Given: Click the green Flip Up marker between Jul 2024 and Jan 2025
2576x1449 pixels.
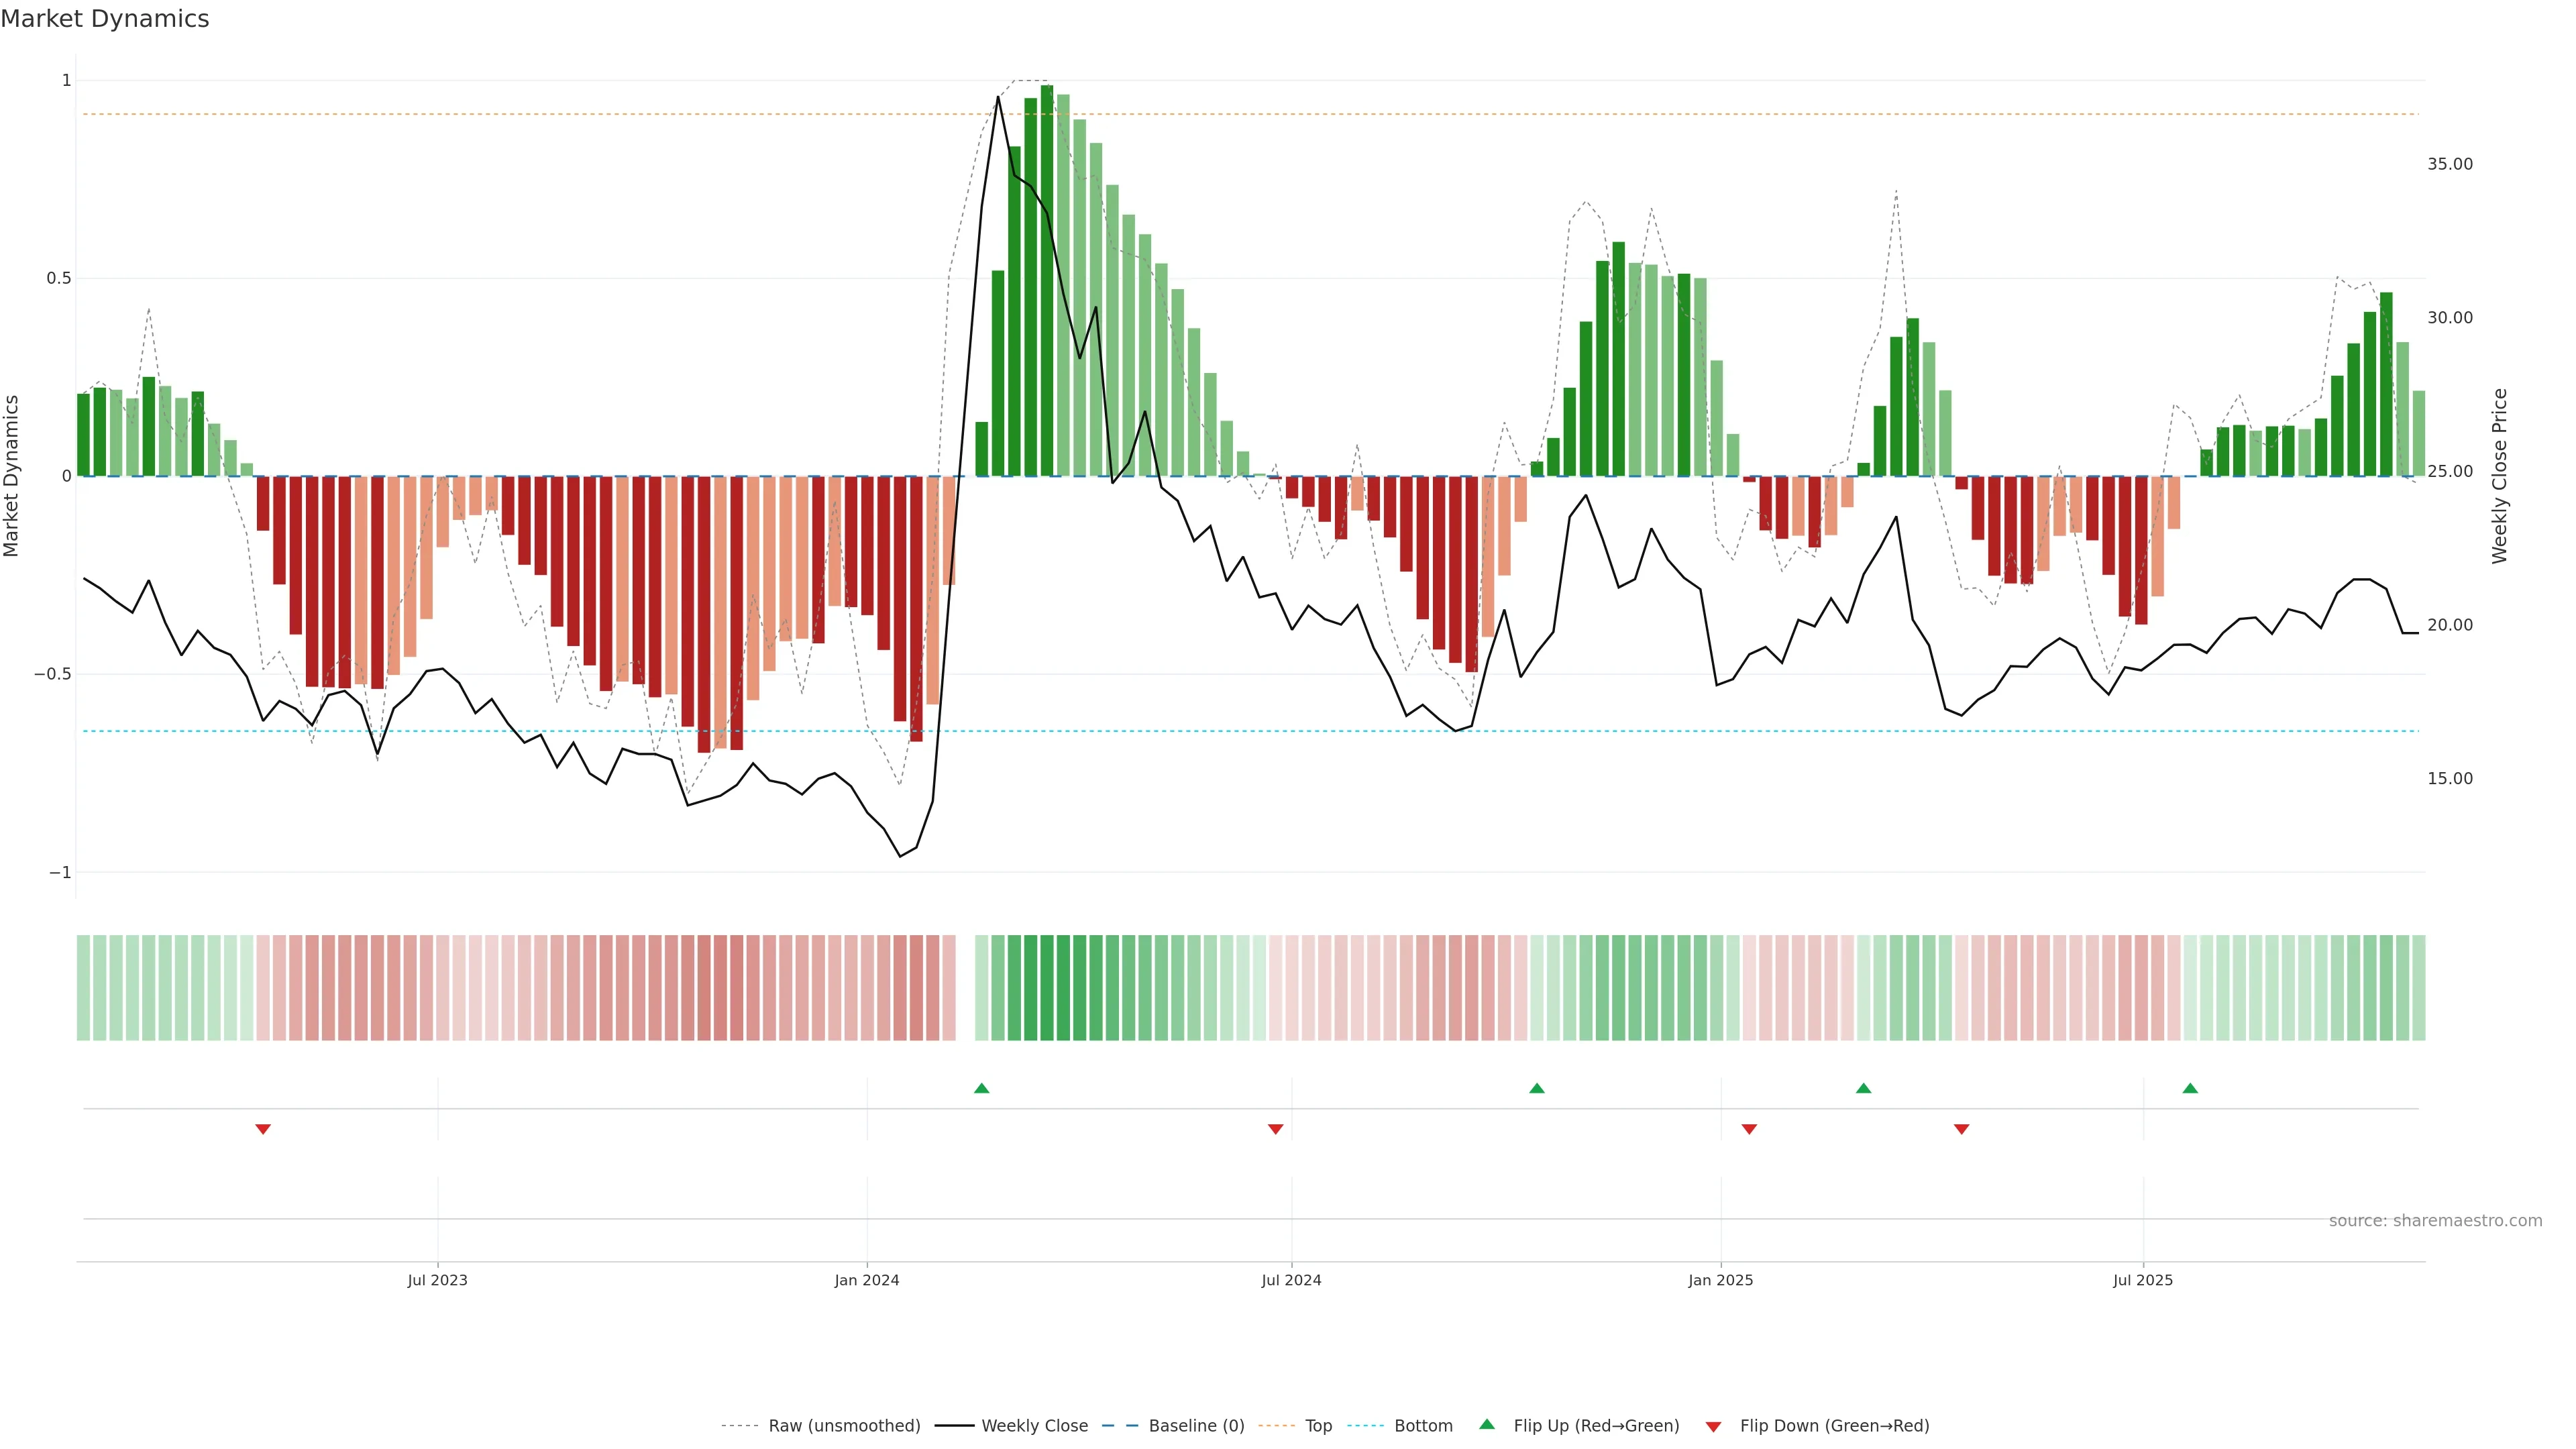Looking at the screenshot, I should pos(1537,1088).
